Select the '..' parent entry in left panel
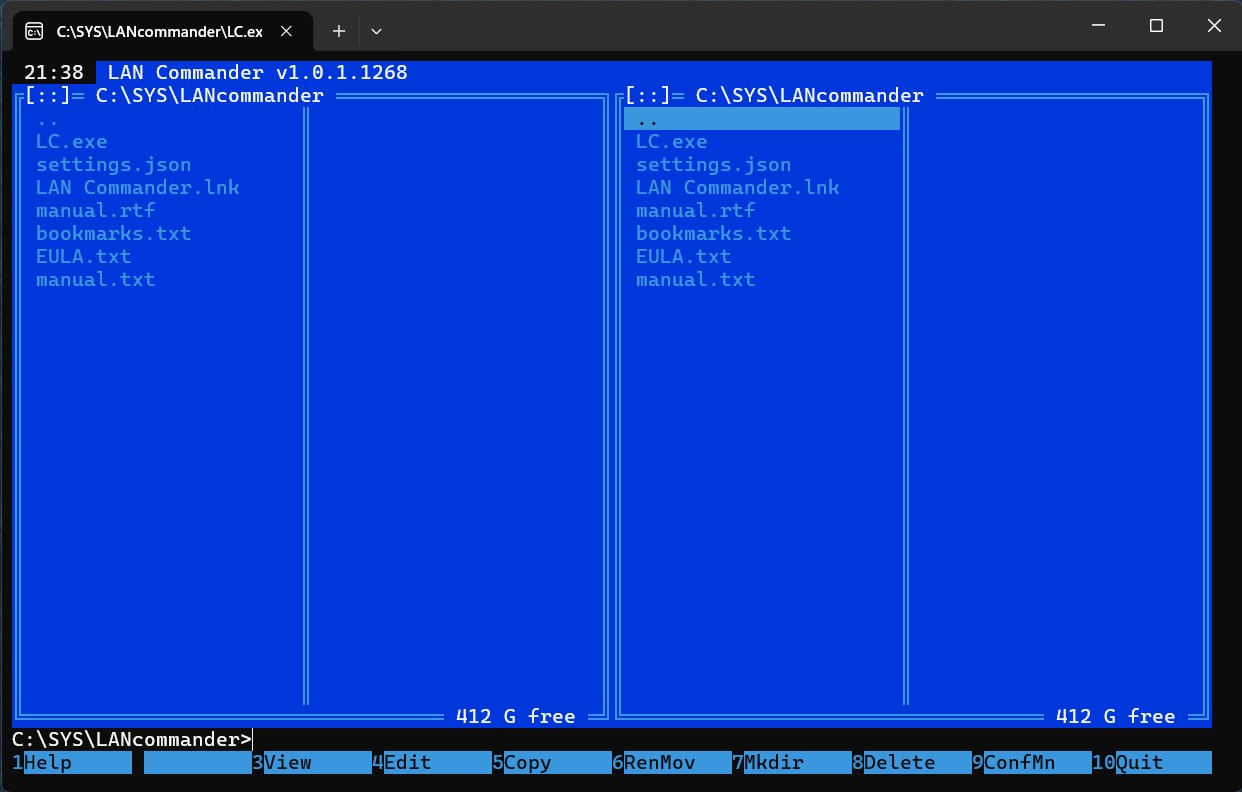 [48, 119]
